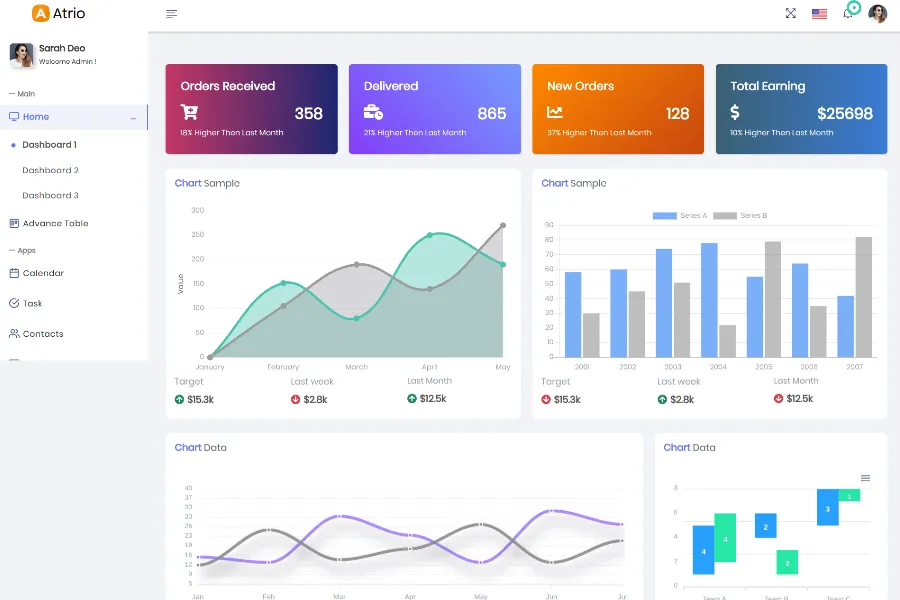Open Calendar from the sidebar
900x600 pixels.
pyautogui.click(x=43, y=273)
